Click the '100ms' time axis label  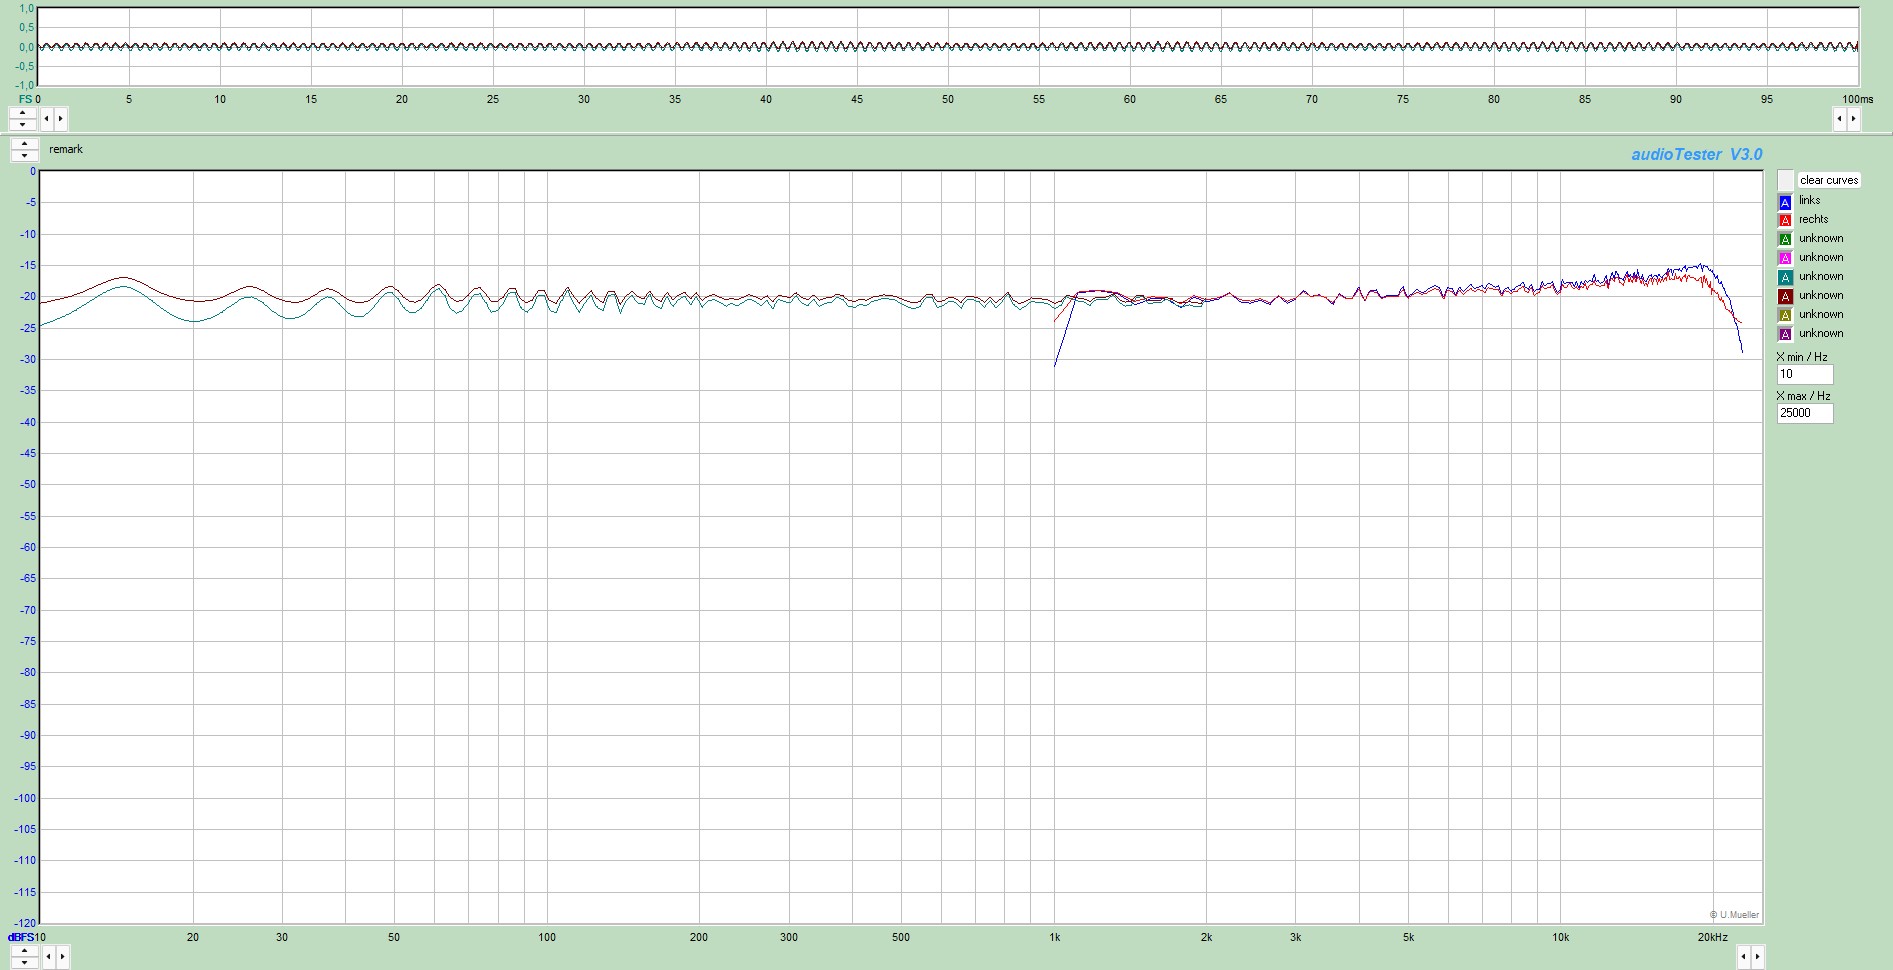(x=1858, y=99)
